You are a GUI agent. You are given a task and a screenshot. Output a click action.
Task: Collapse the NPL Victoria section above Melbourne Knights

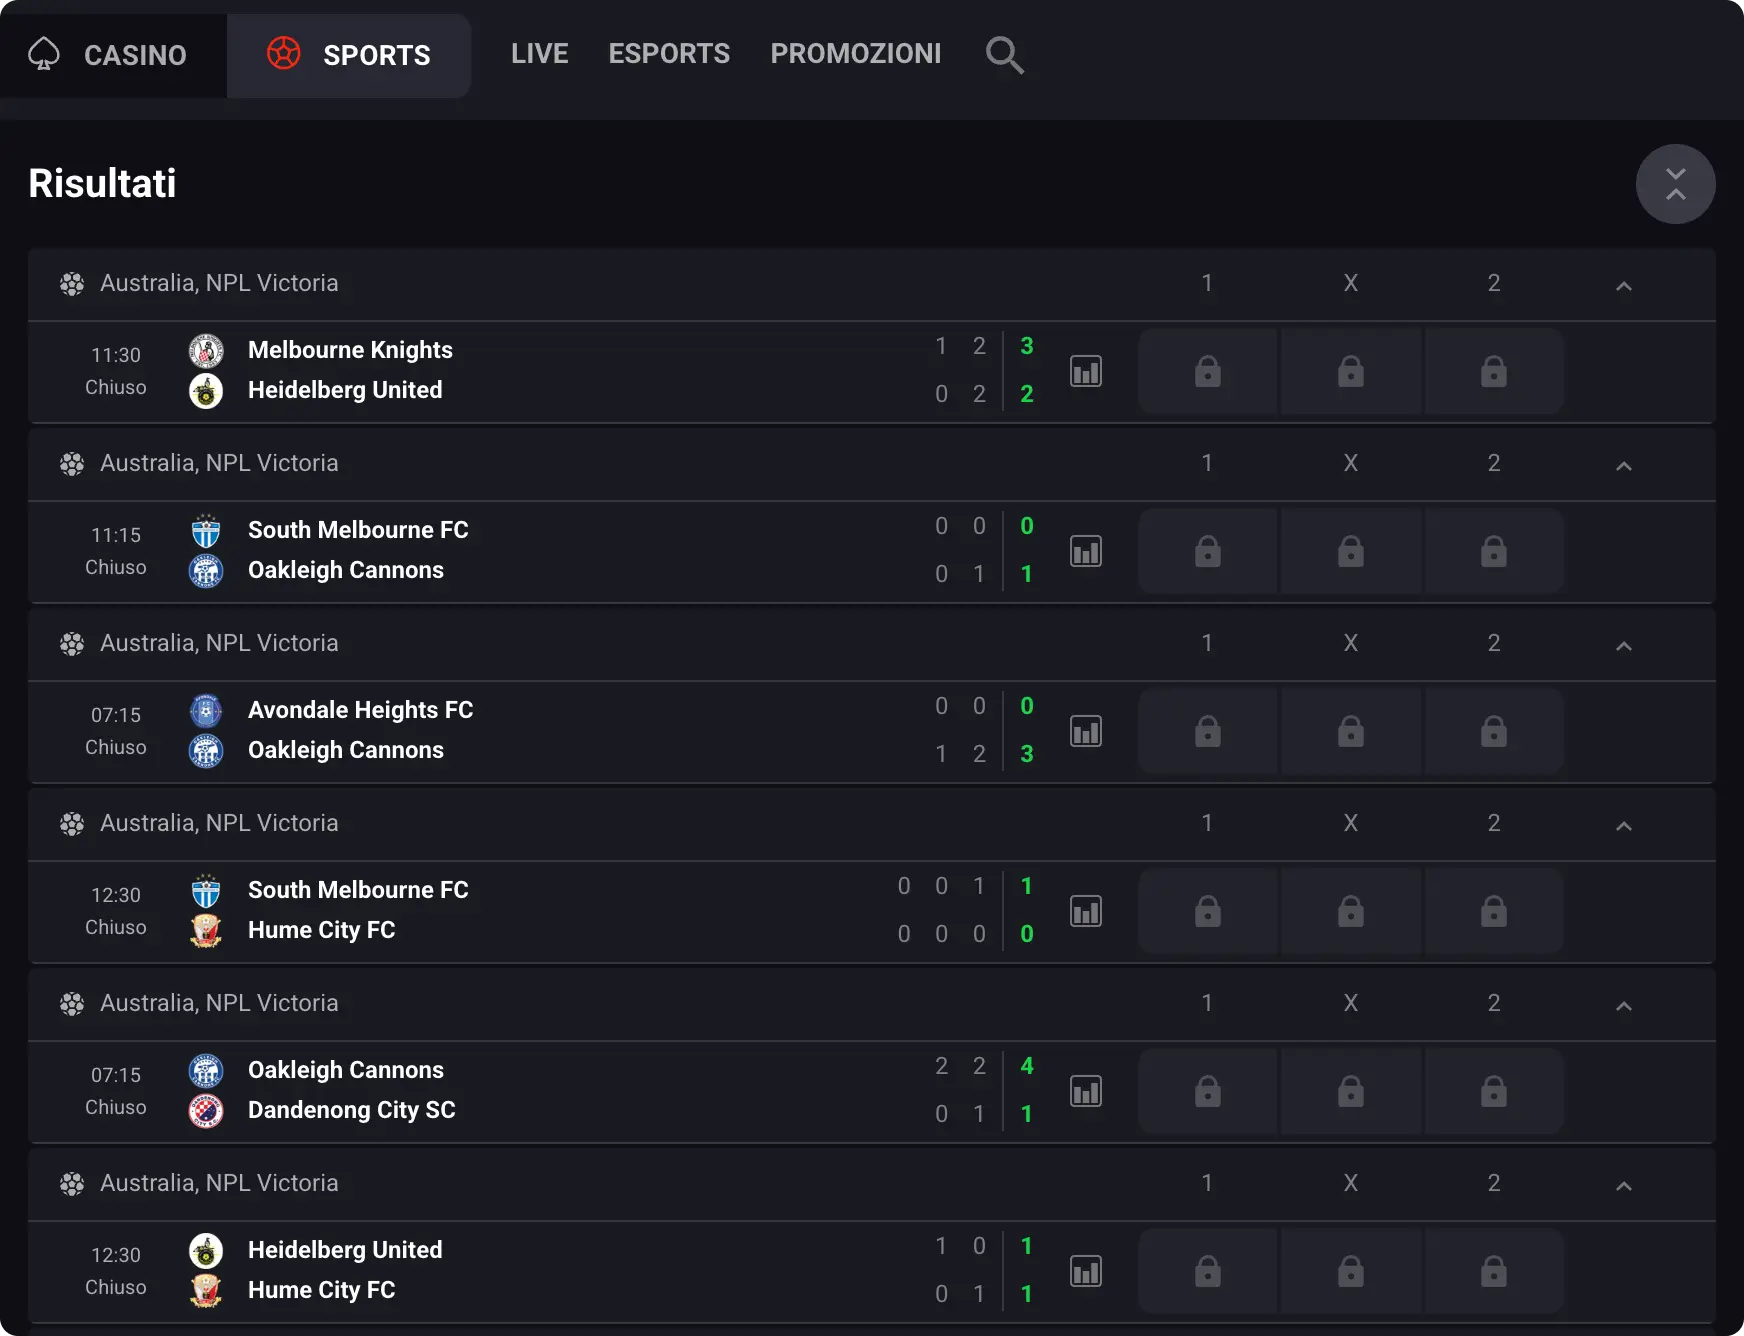[x=1624, y=286]
